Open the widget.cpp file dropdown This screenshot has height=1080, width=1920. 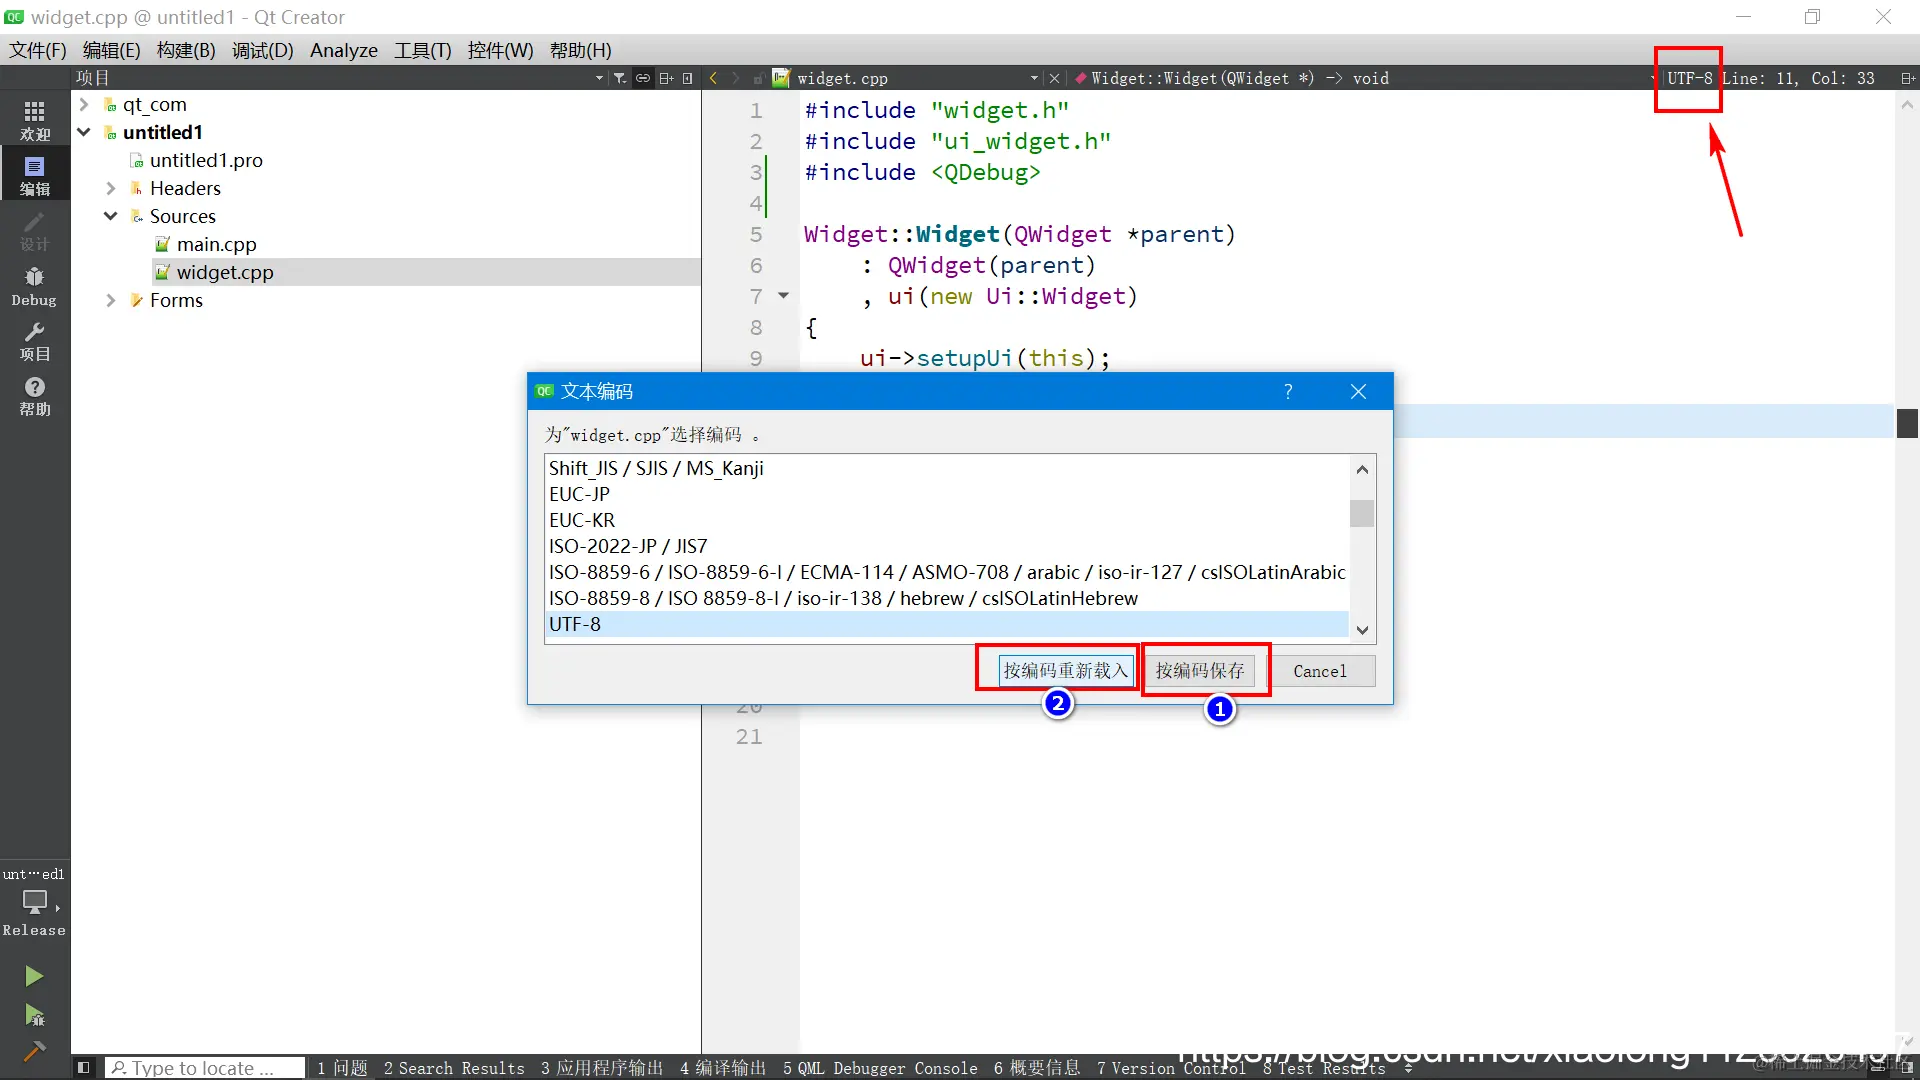click(x=1034, y=78)
